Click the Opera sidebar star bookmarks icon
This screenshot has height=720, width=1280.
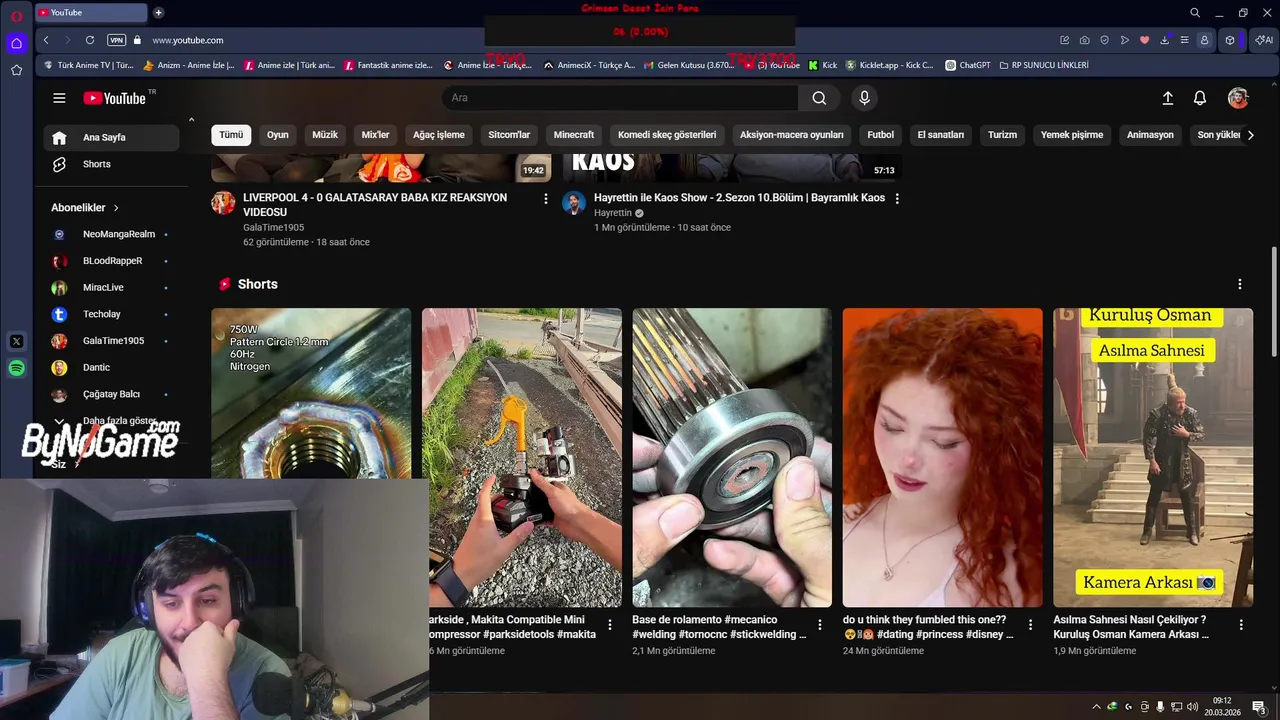(16, 70)
